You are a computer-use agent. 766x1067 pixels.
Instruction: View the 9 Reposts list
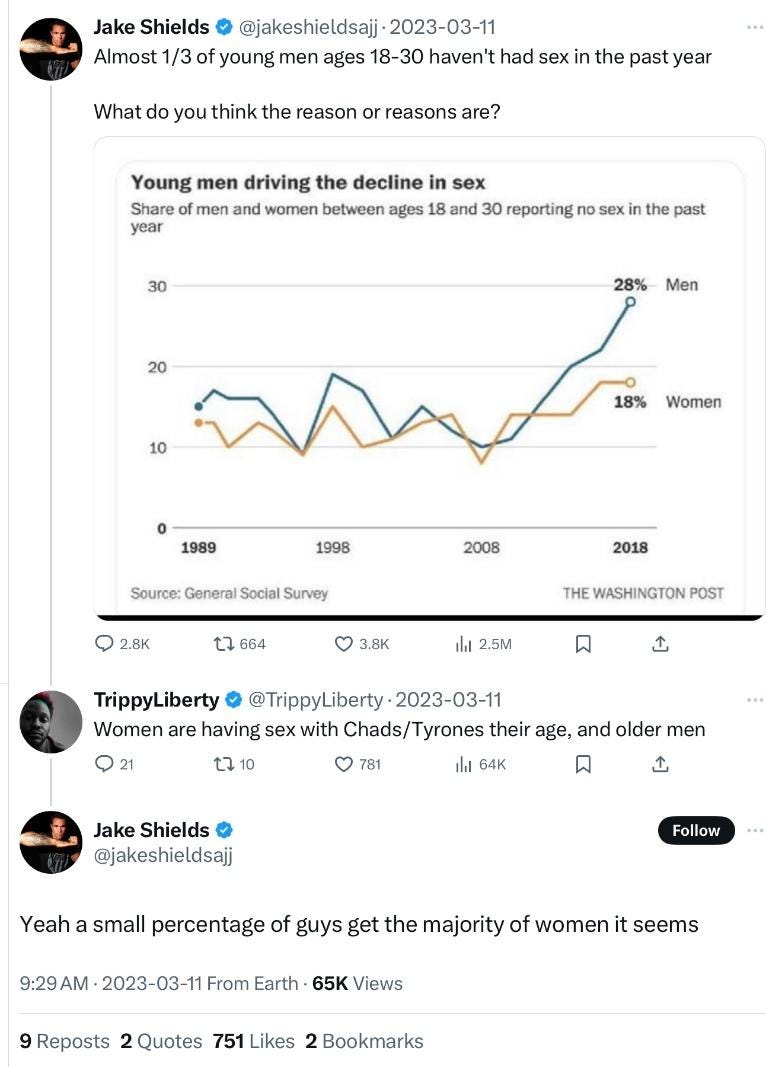point(65,1041)
